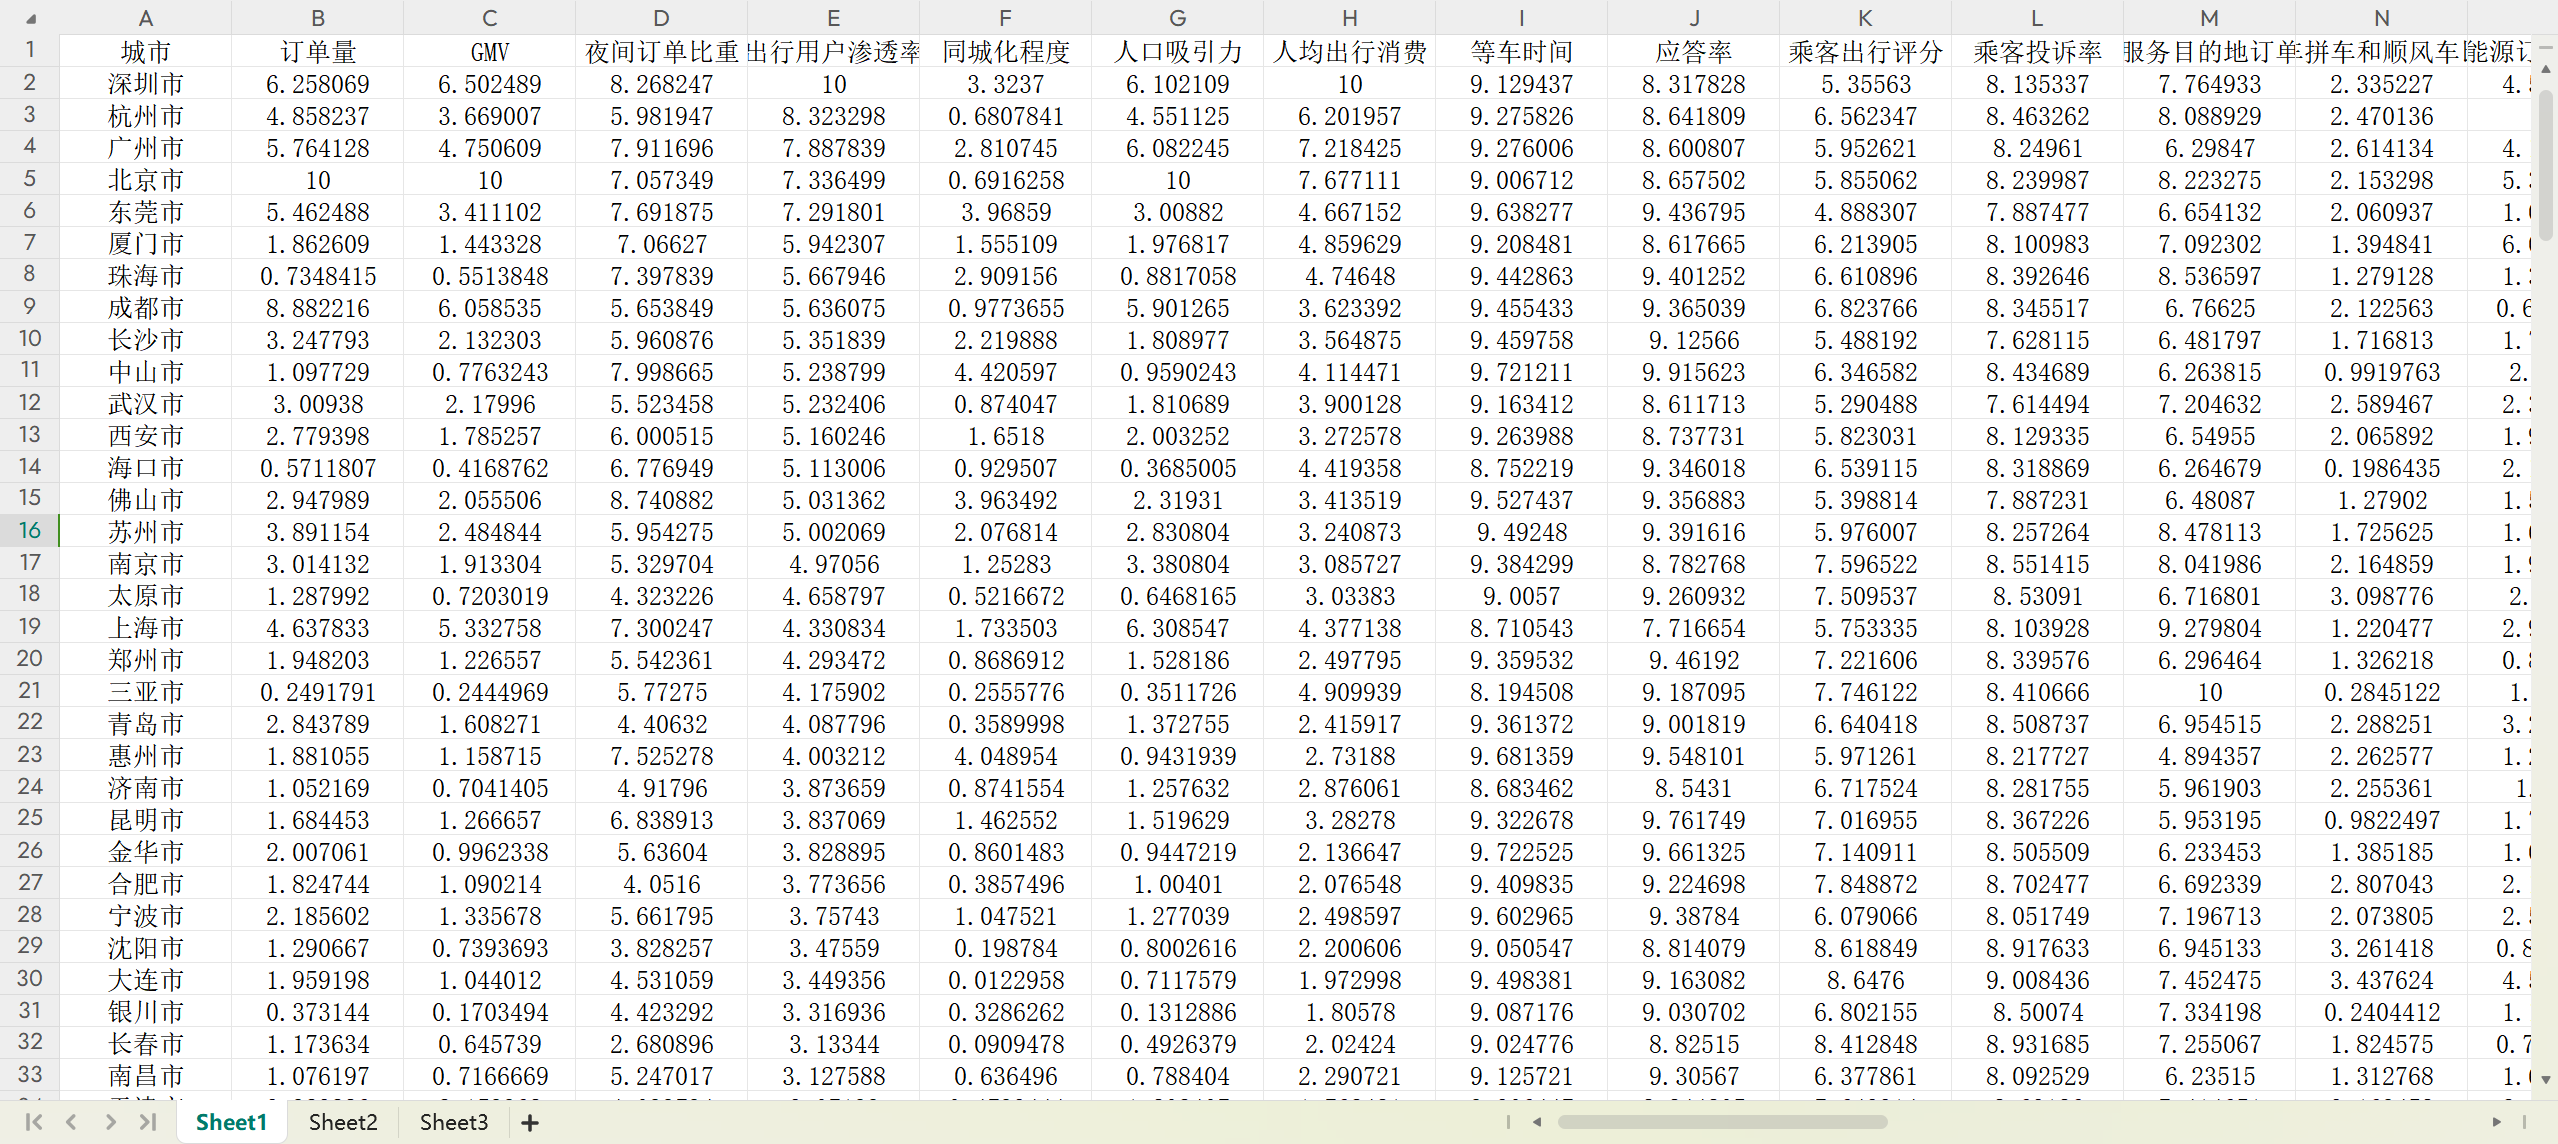Image resolution: width=2558 pixels, height=1144 pixels.
Task: Switch to Sheet2 tab
Action: pyautogui.click(x=343, y=1122)
